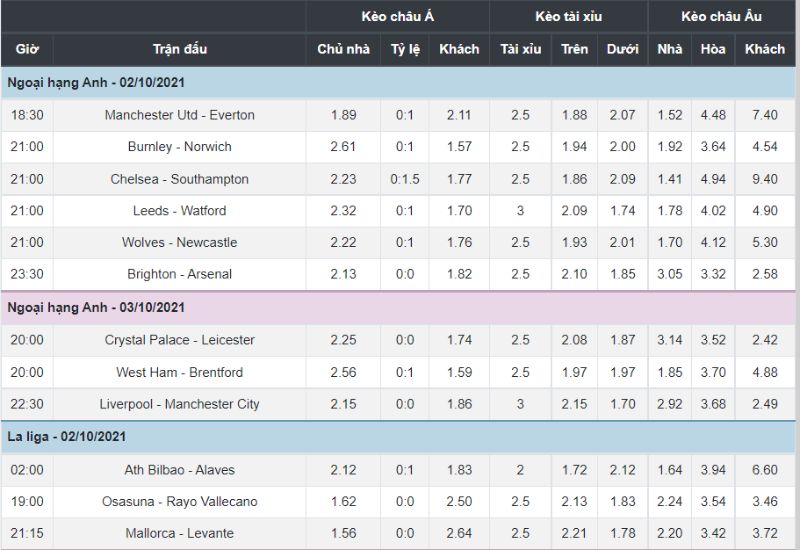Viewport: 800px width, 550px height.
Task: Select home odds 1.89 for Manchester Utd
Action: pos(343,115)
